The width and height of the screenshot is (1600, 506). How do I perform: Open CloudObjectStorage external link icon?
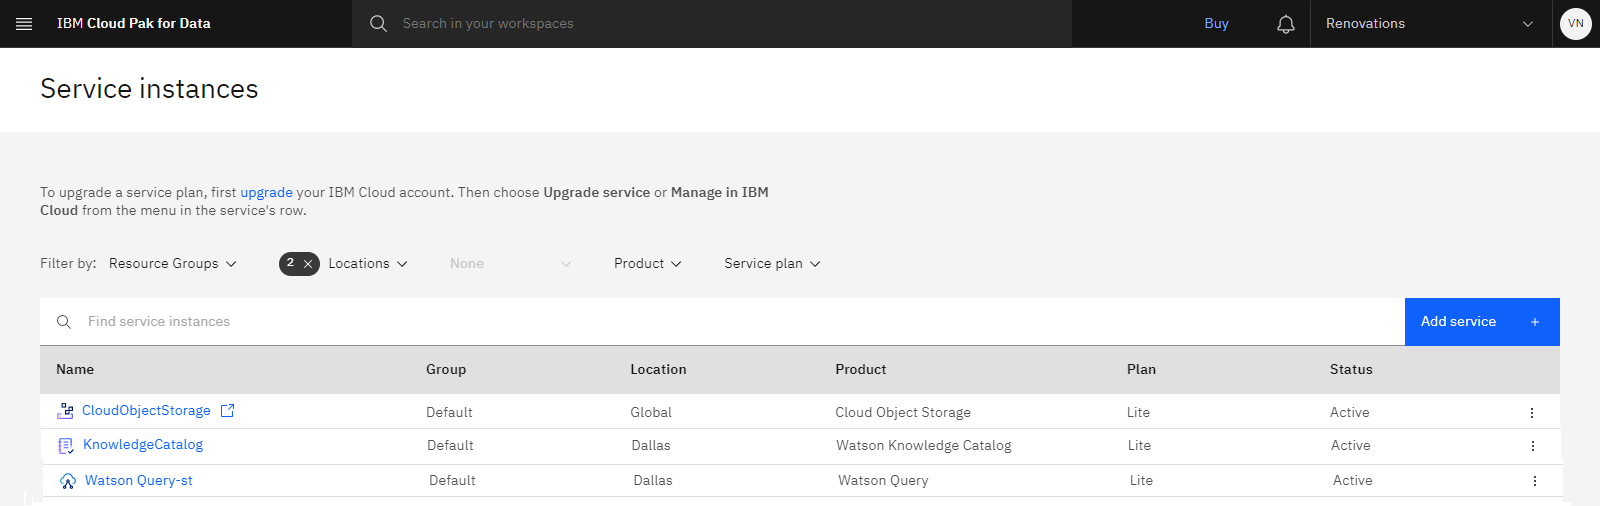[x=227, y=411]
